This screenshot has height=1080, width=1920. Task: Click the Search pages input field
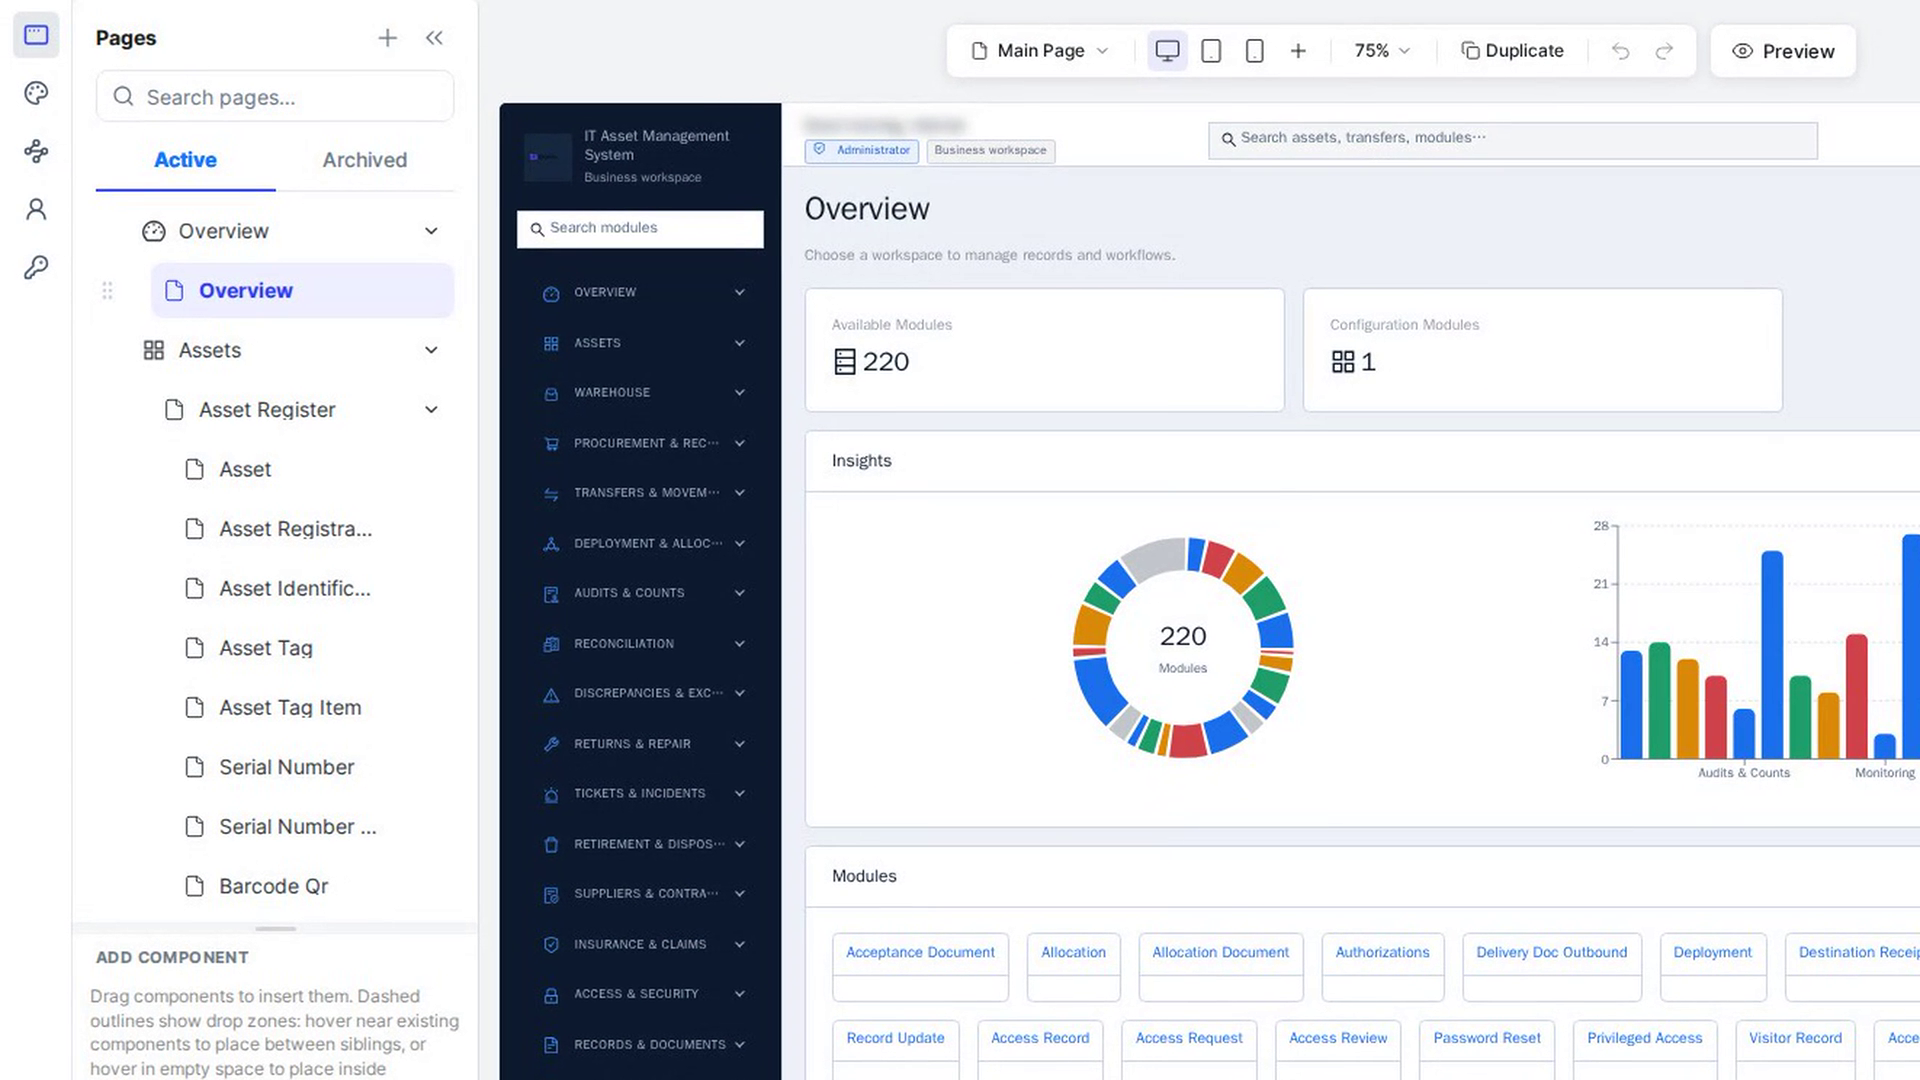(275, 97)
